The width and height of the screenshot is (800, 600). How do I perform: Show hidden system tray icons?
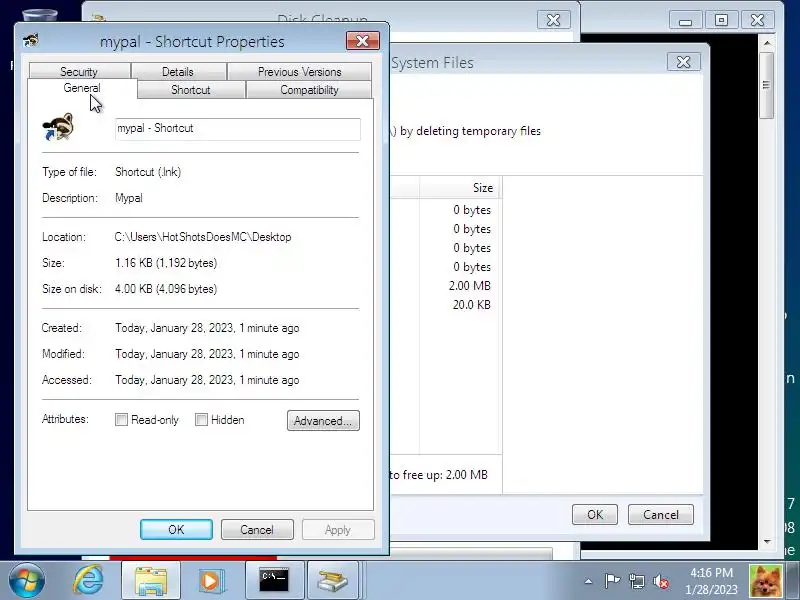588,581
